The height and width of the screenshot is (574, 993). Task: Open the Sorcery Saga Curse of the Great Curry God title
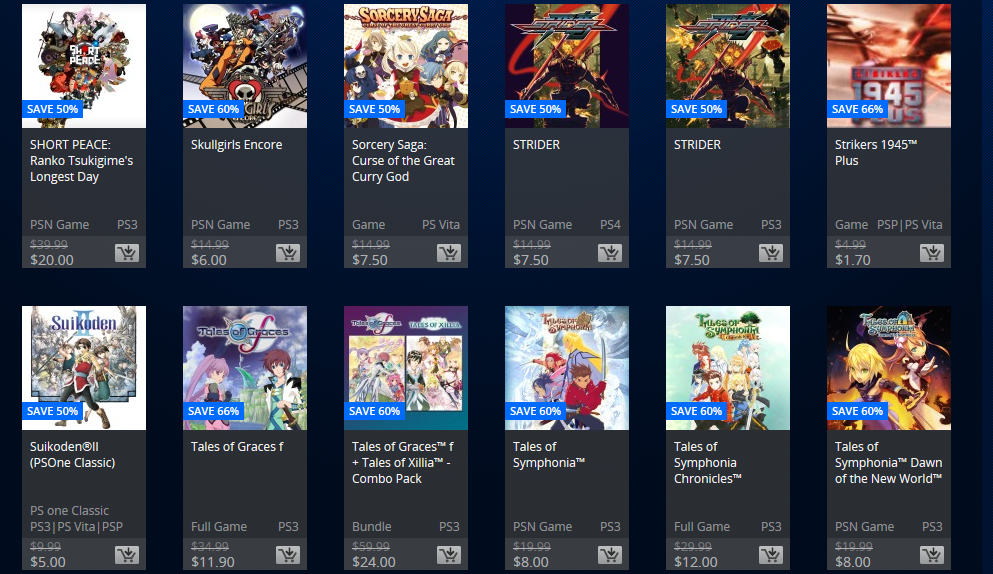tap(403, 161)
